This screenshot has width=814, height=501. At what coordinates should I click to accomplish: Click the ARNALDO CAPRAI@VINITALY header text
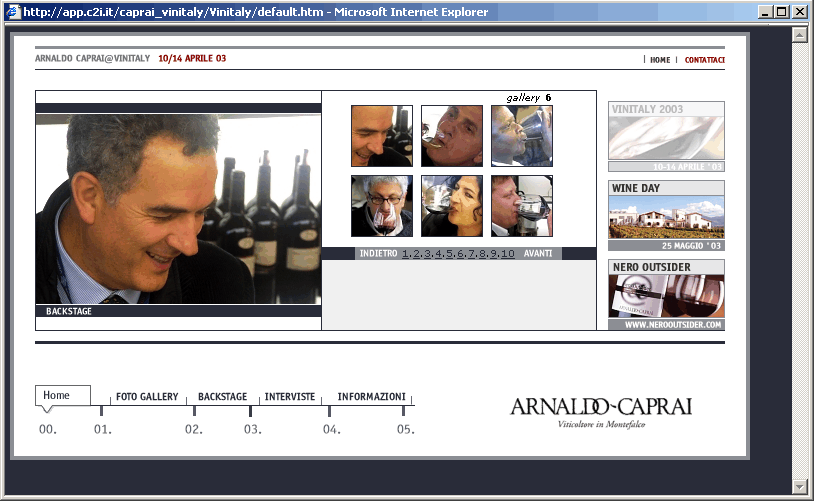pos(92,58)
